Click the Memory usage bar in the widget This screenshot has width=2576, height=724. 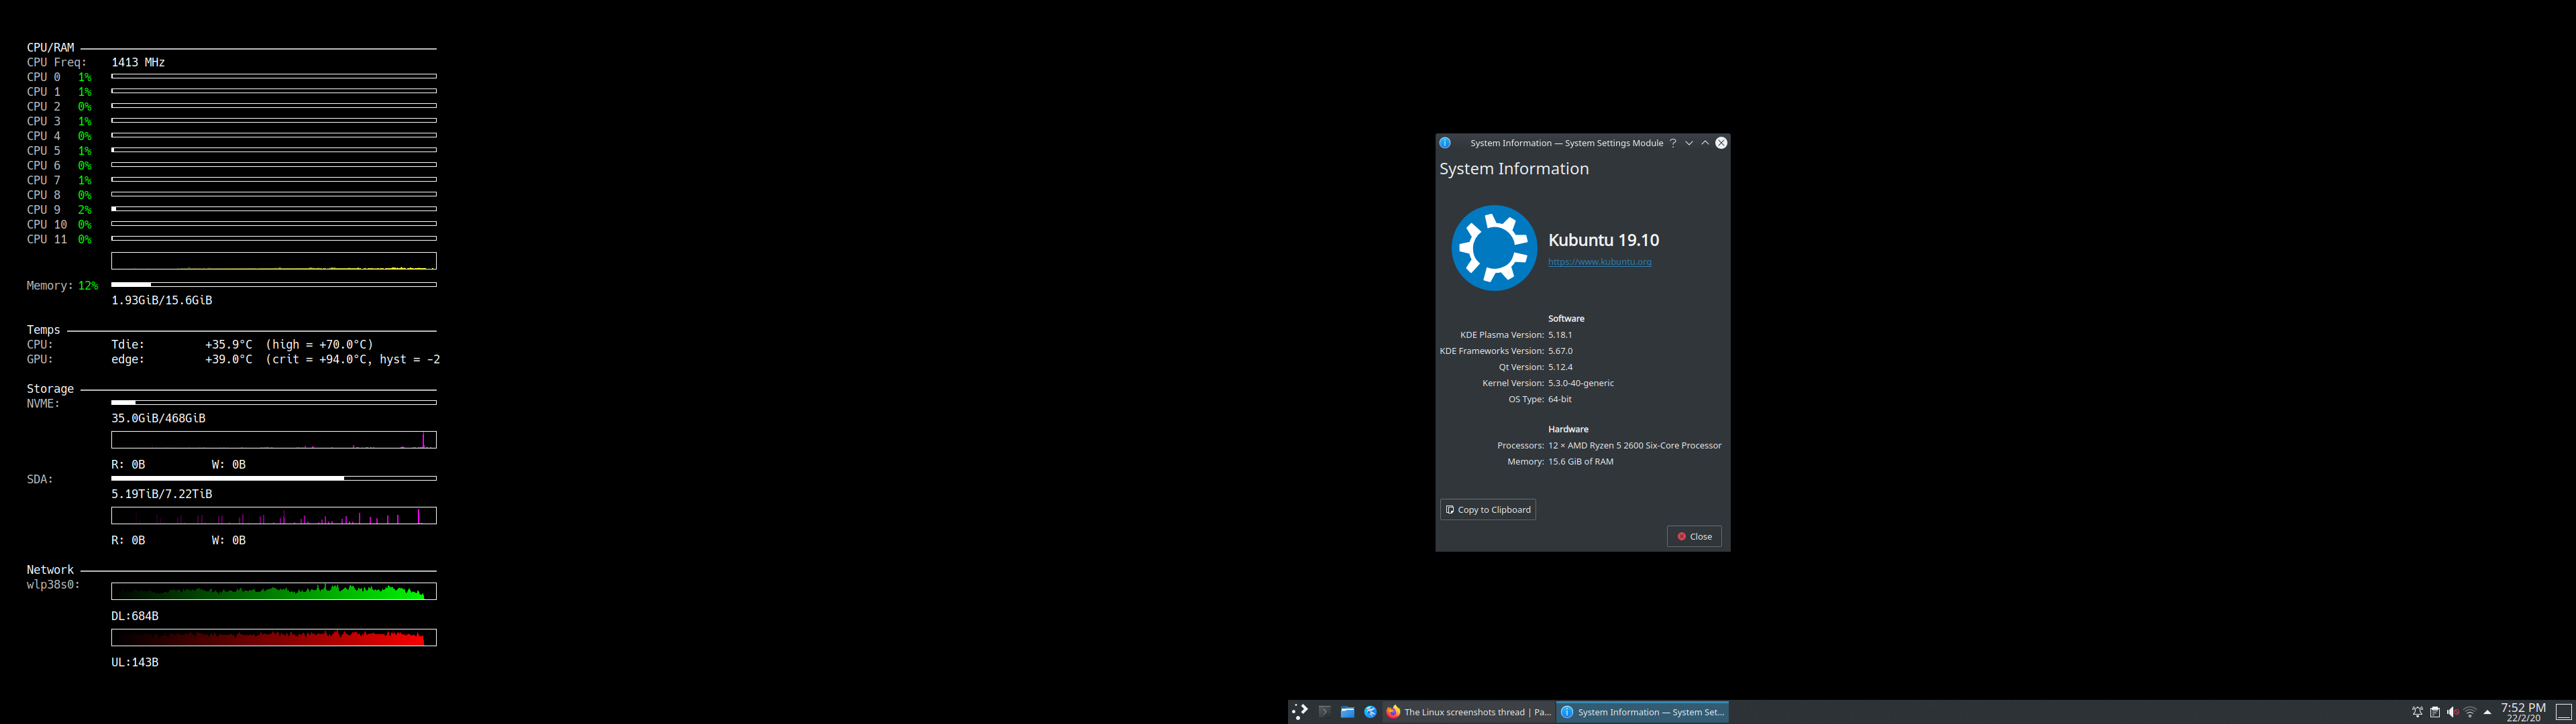274,285
